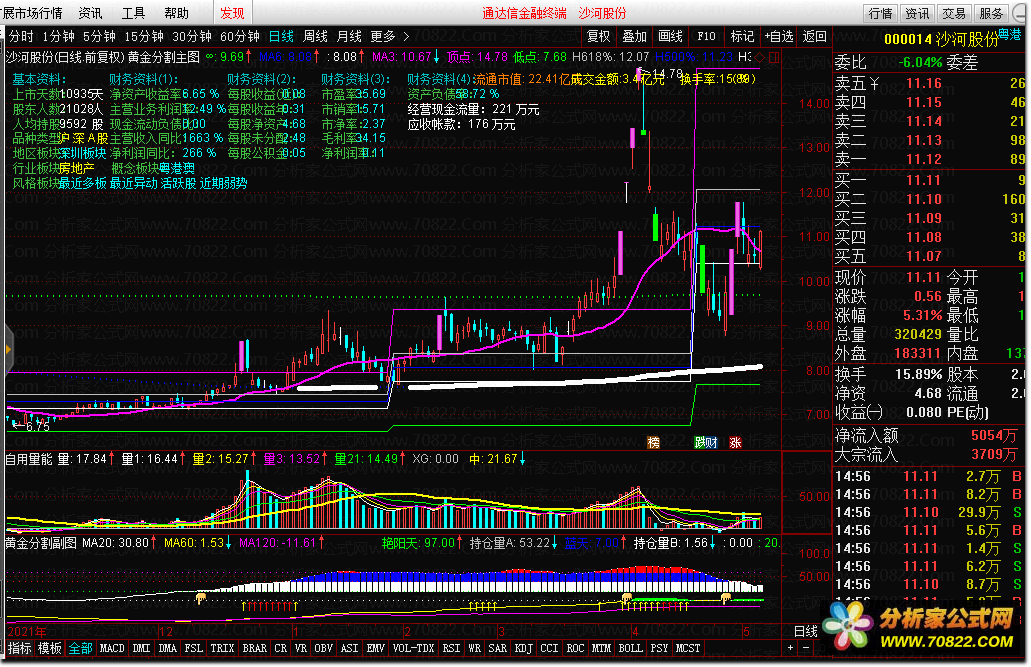1031x667 pixels.
Task: Switch to KDJ indicator
Action: coord(523,648)
